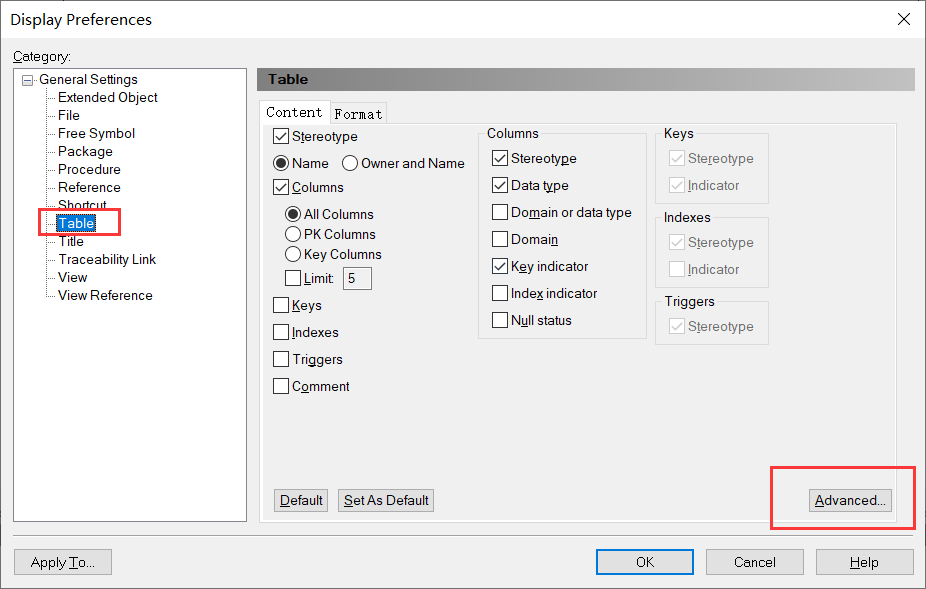Open Help for display preferences

pyautogui.click(x=865, y=562)
